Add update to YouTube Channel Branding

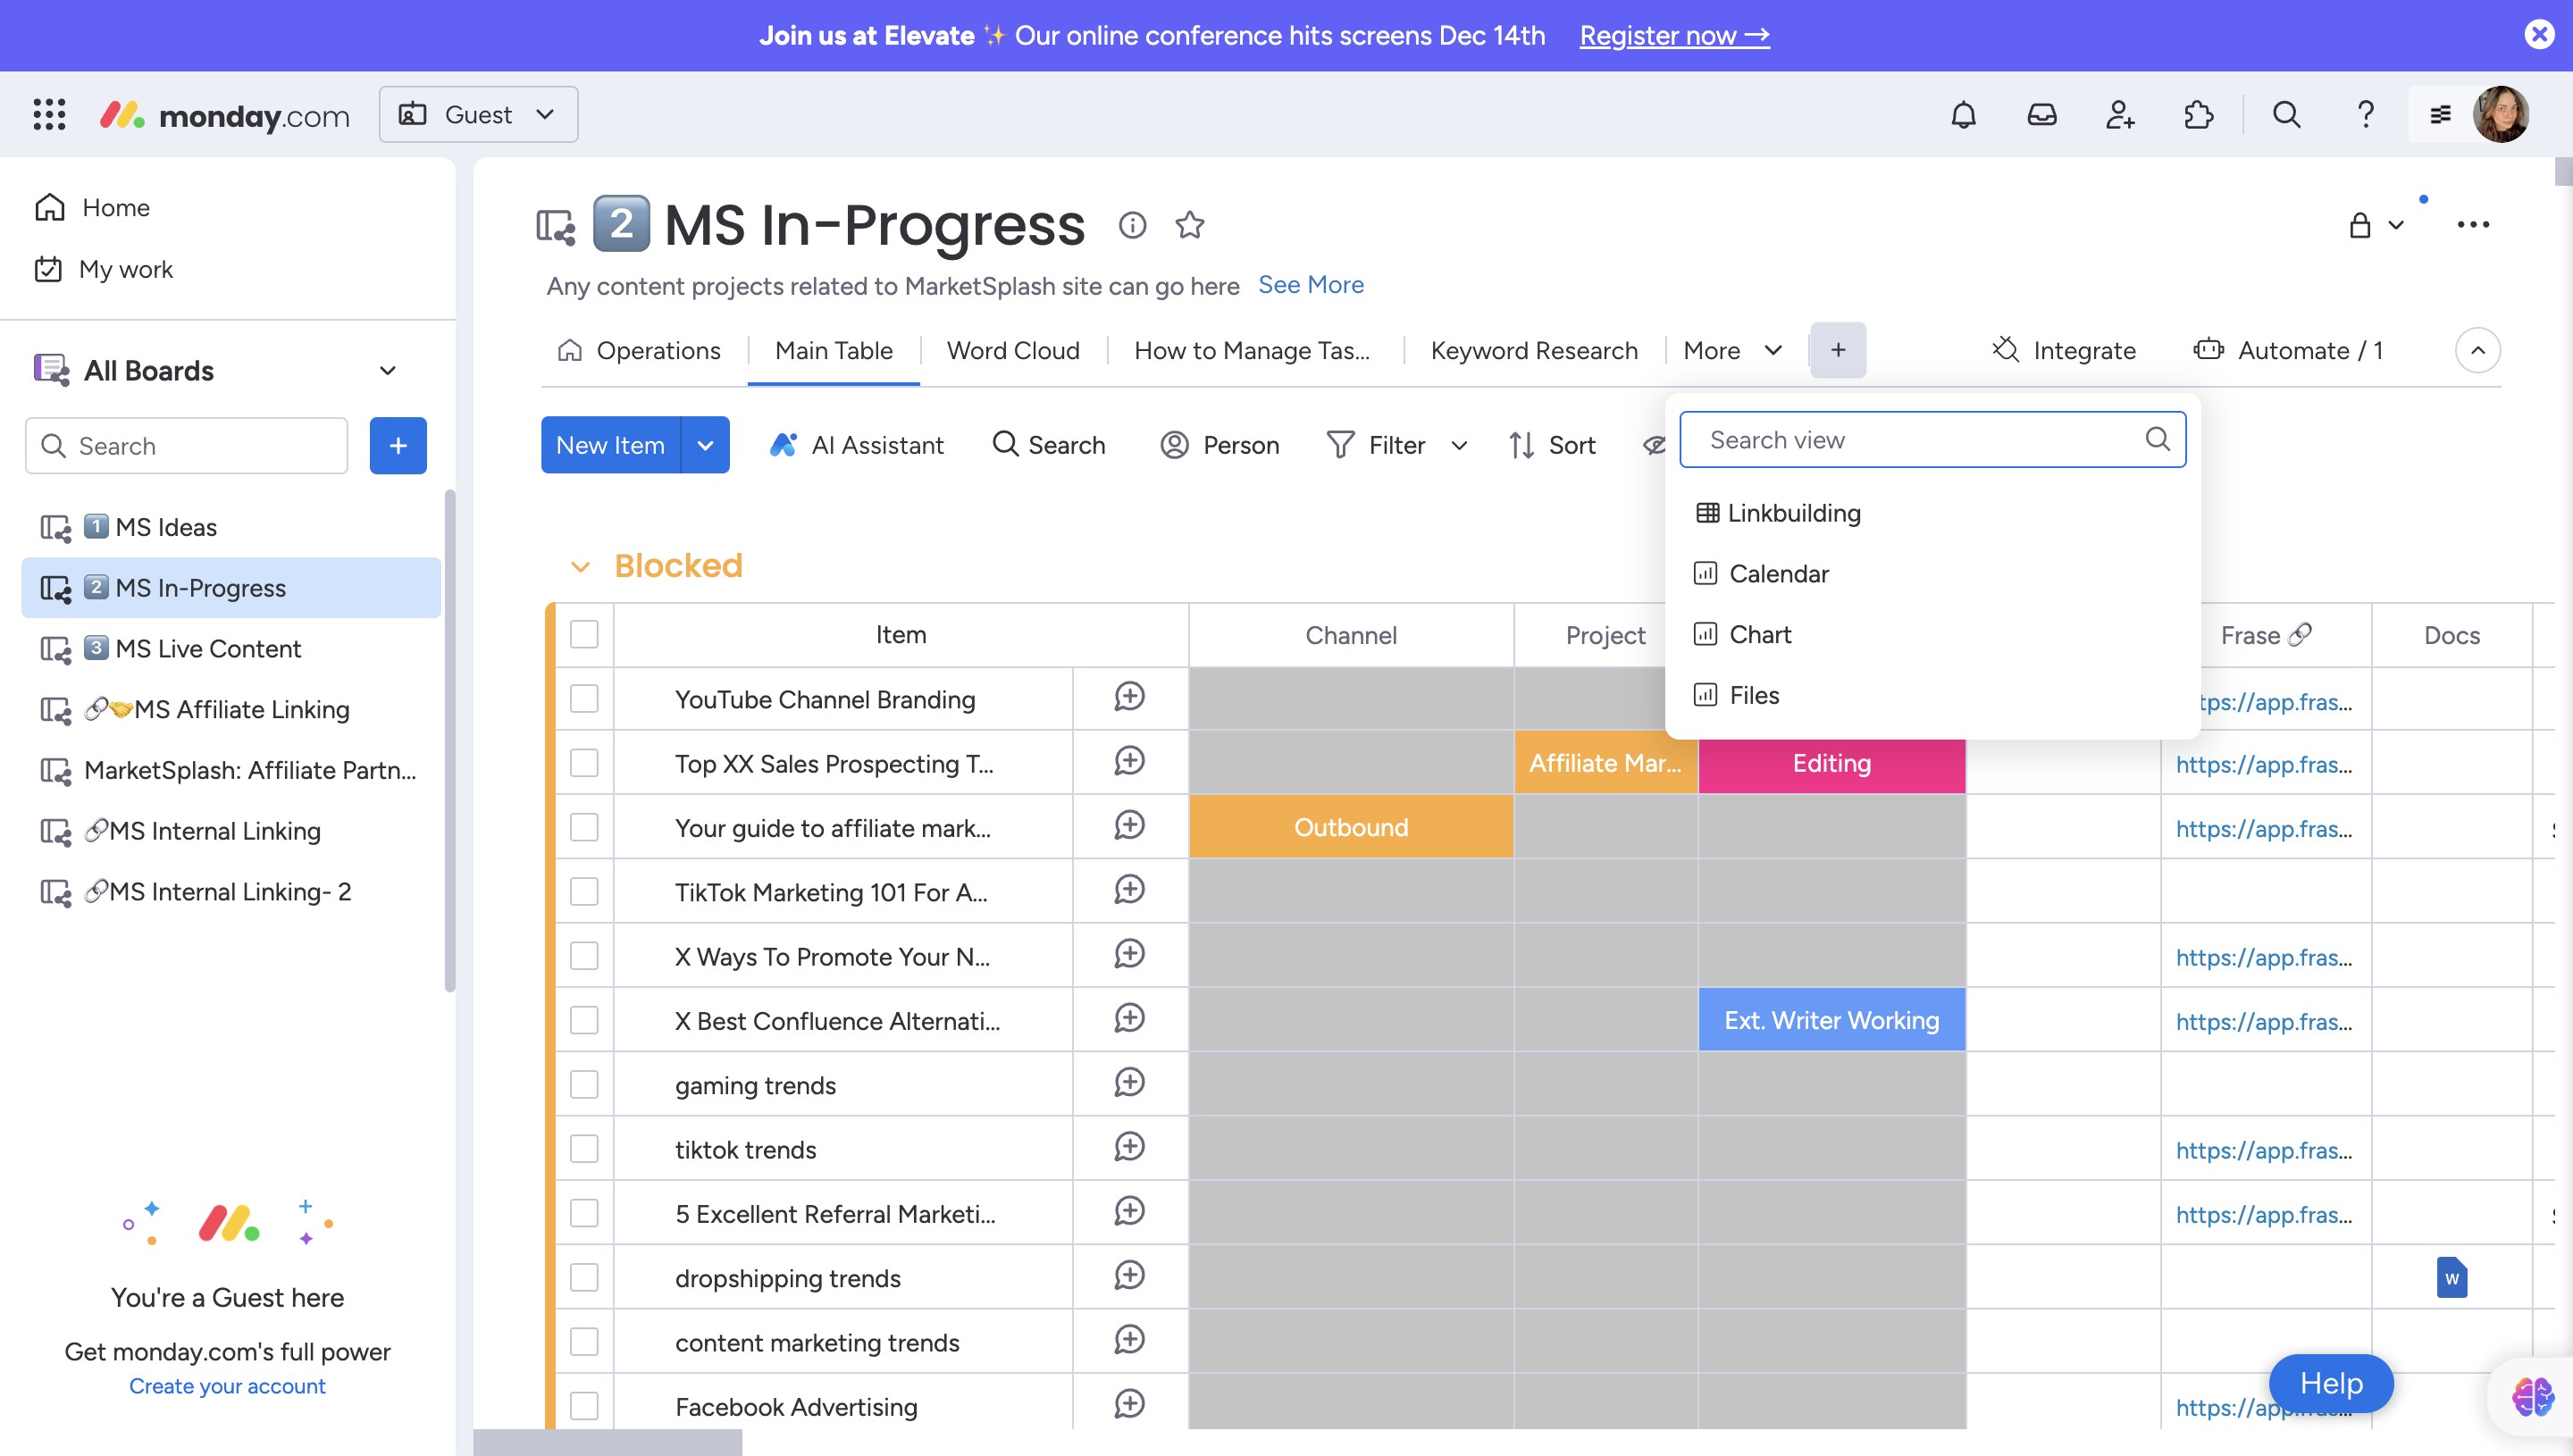(x=1129, y=697)
